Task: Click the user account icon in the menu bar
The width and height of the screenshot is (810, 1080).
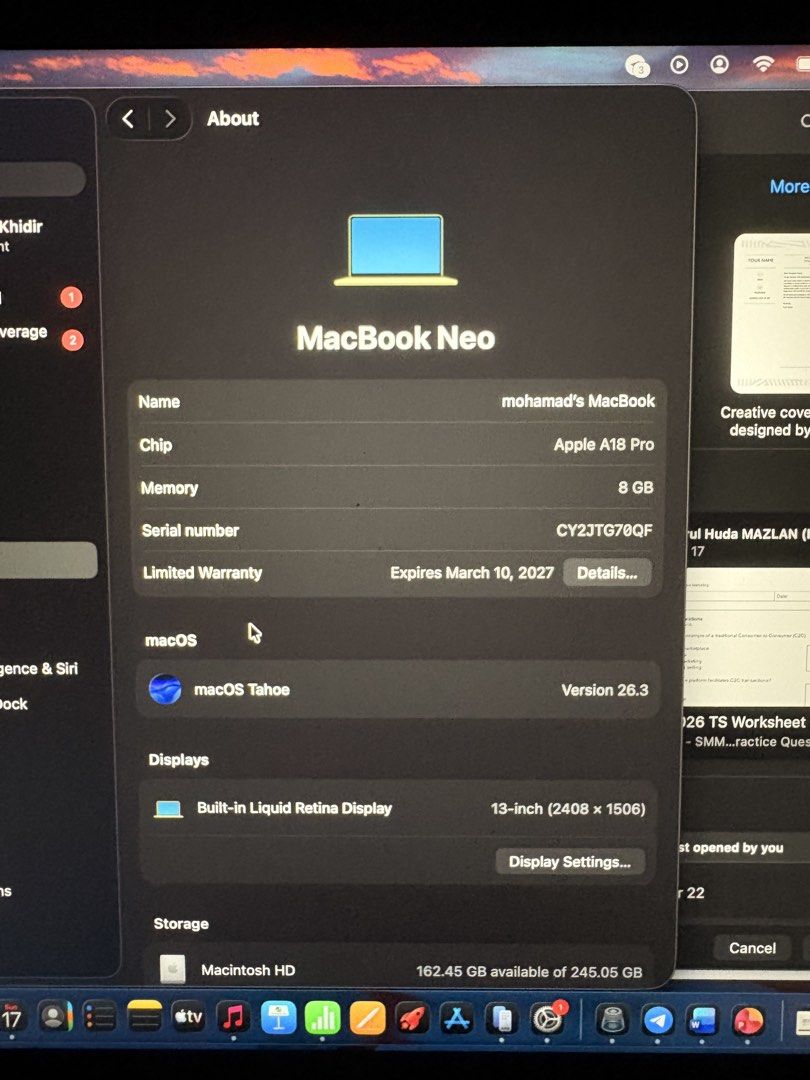Action: tap(720, 64)
